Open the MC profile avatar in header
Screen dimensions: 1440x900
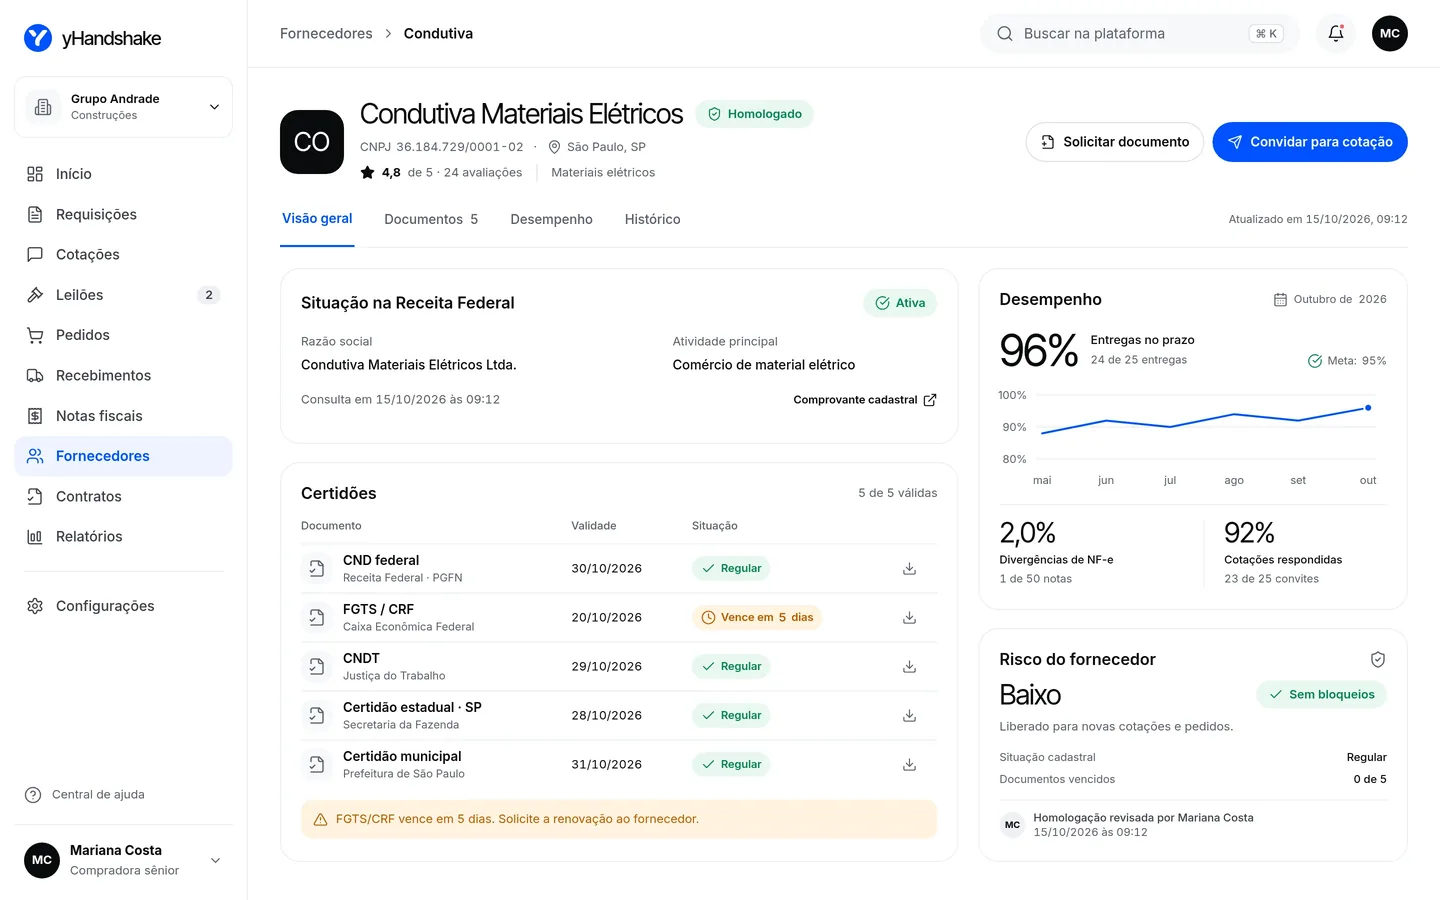click(x=1390, y=33)
